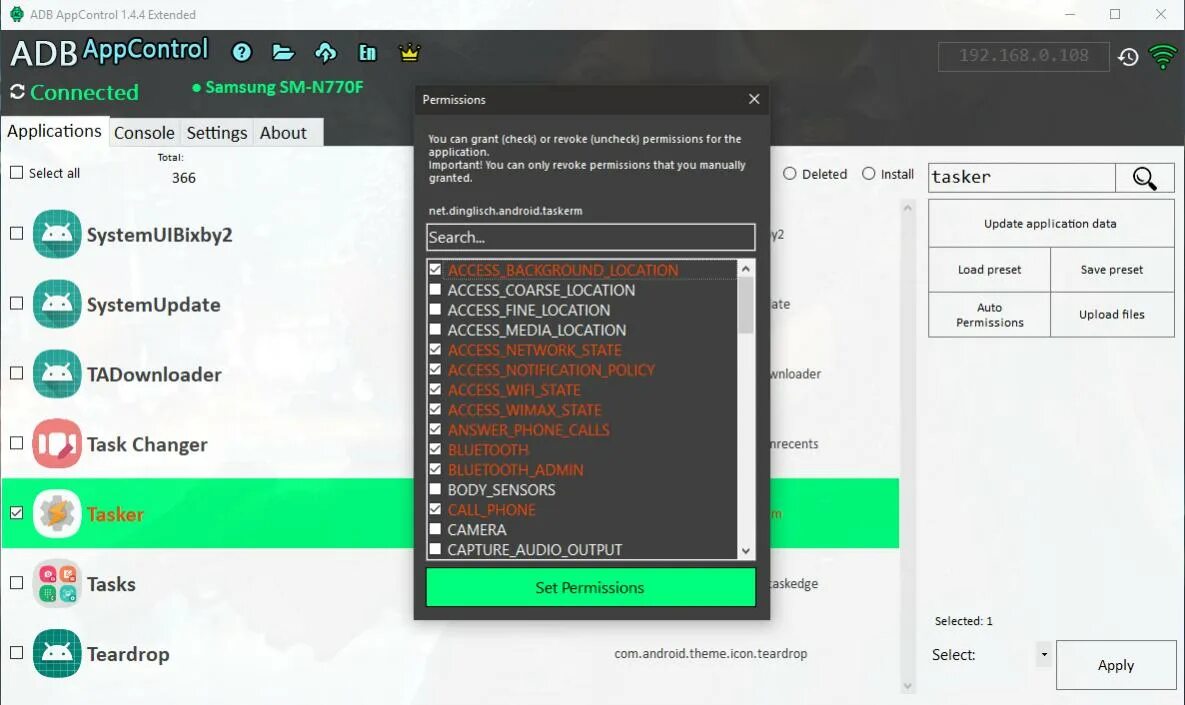Switch to the Settings tab
Image resolution: width=1185 pixels, height=705 pixels.
(217, 132)
